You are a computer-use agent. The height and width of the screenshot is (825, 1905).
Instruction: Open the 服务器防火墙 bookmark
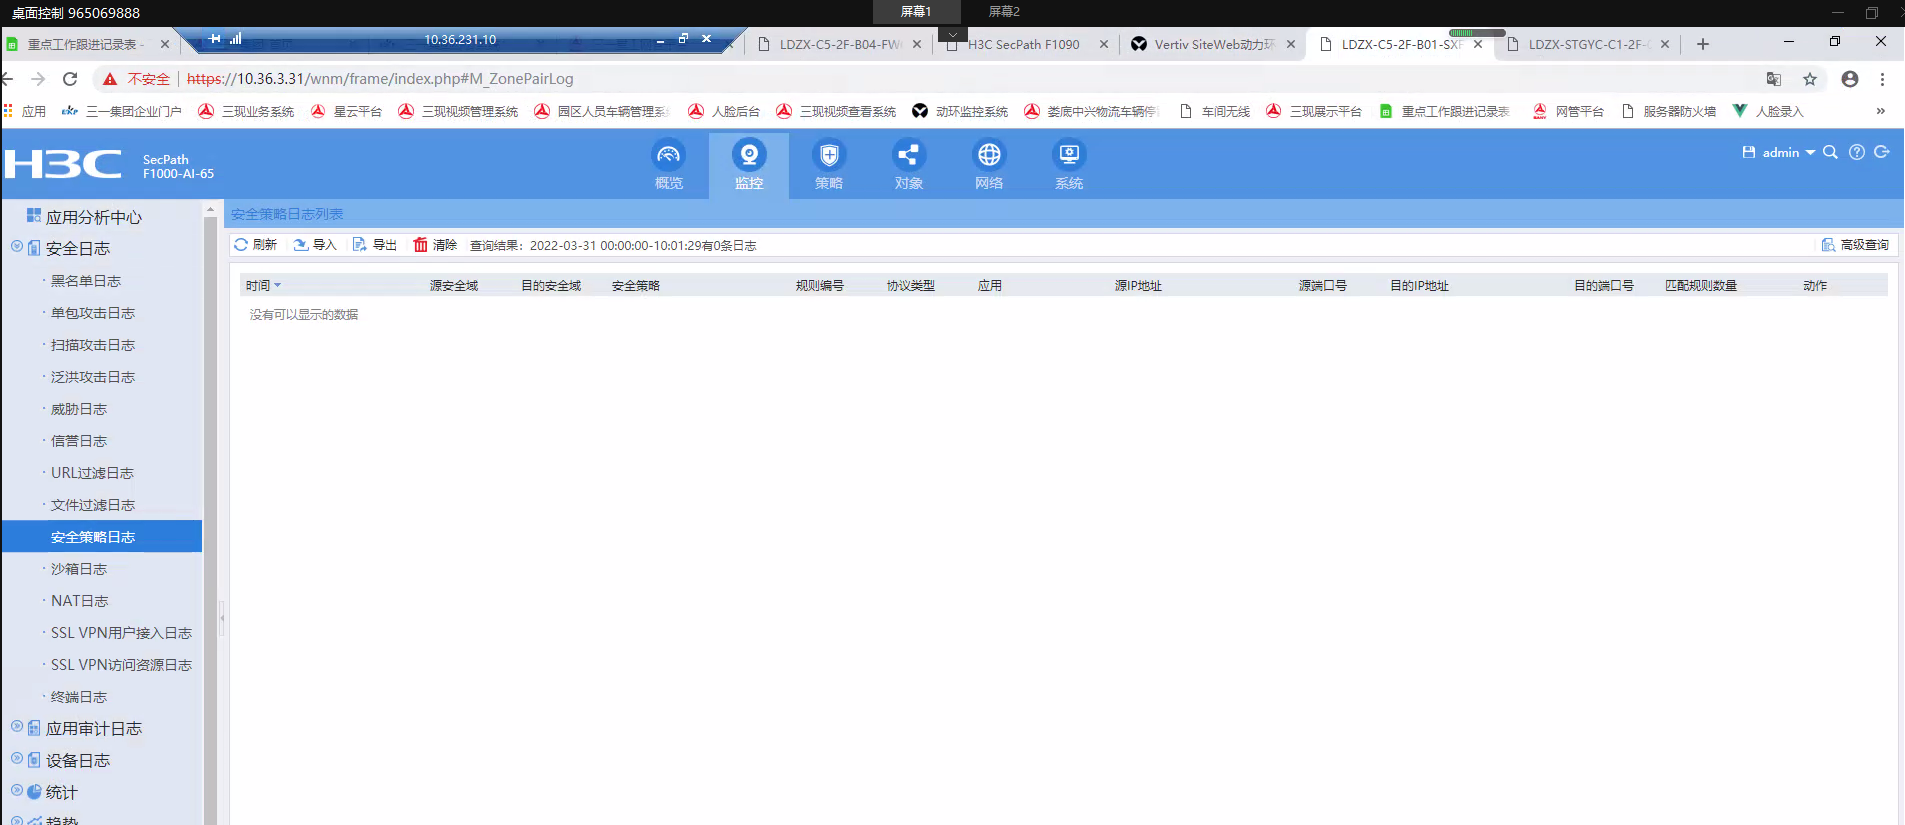(x=1669, y=111)
